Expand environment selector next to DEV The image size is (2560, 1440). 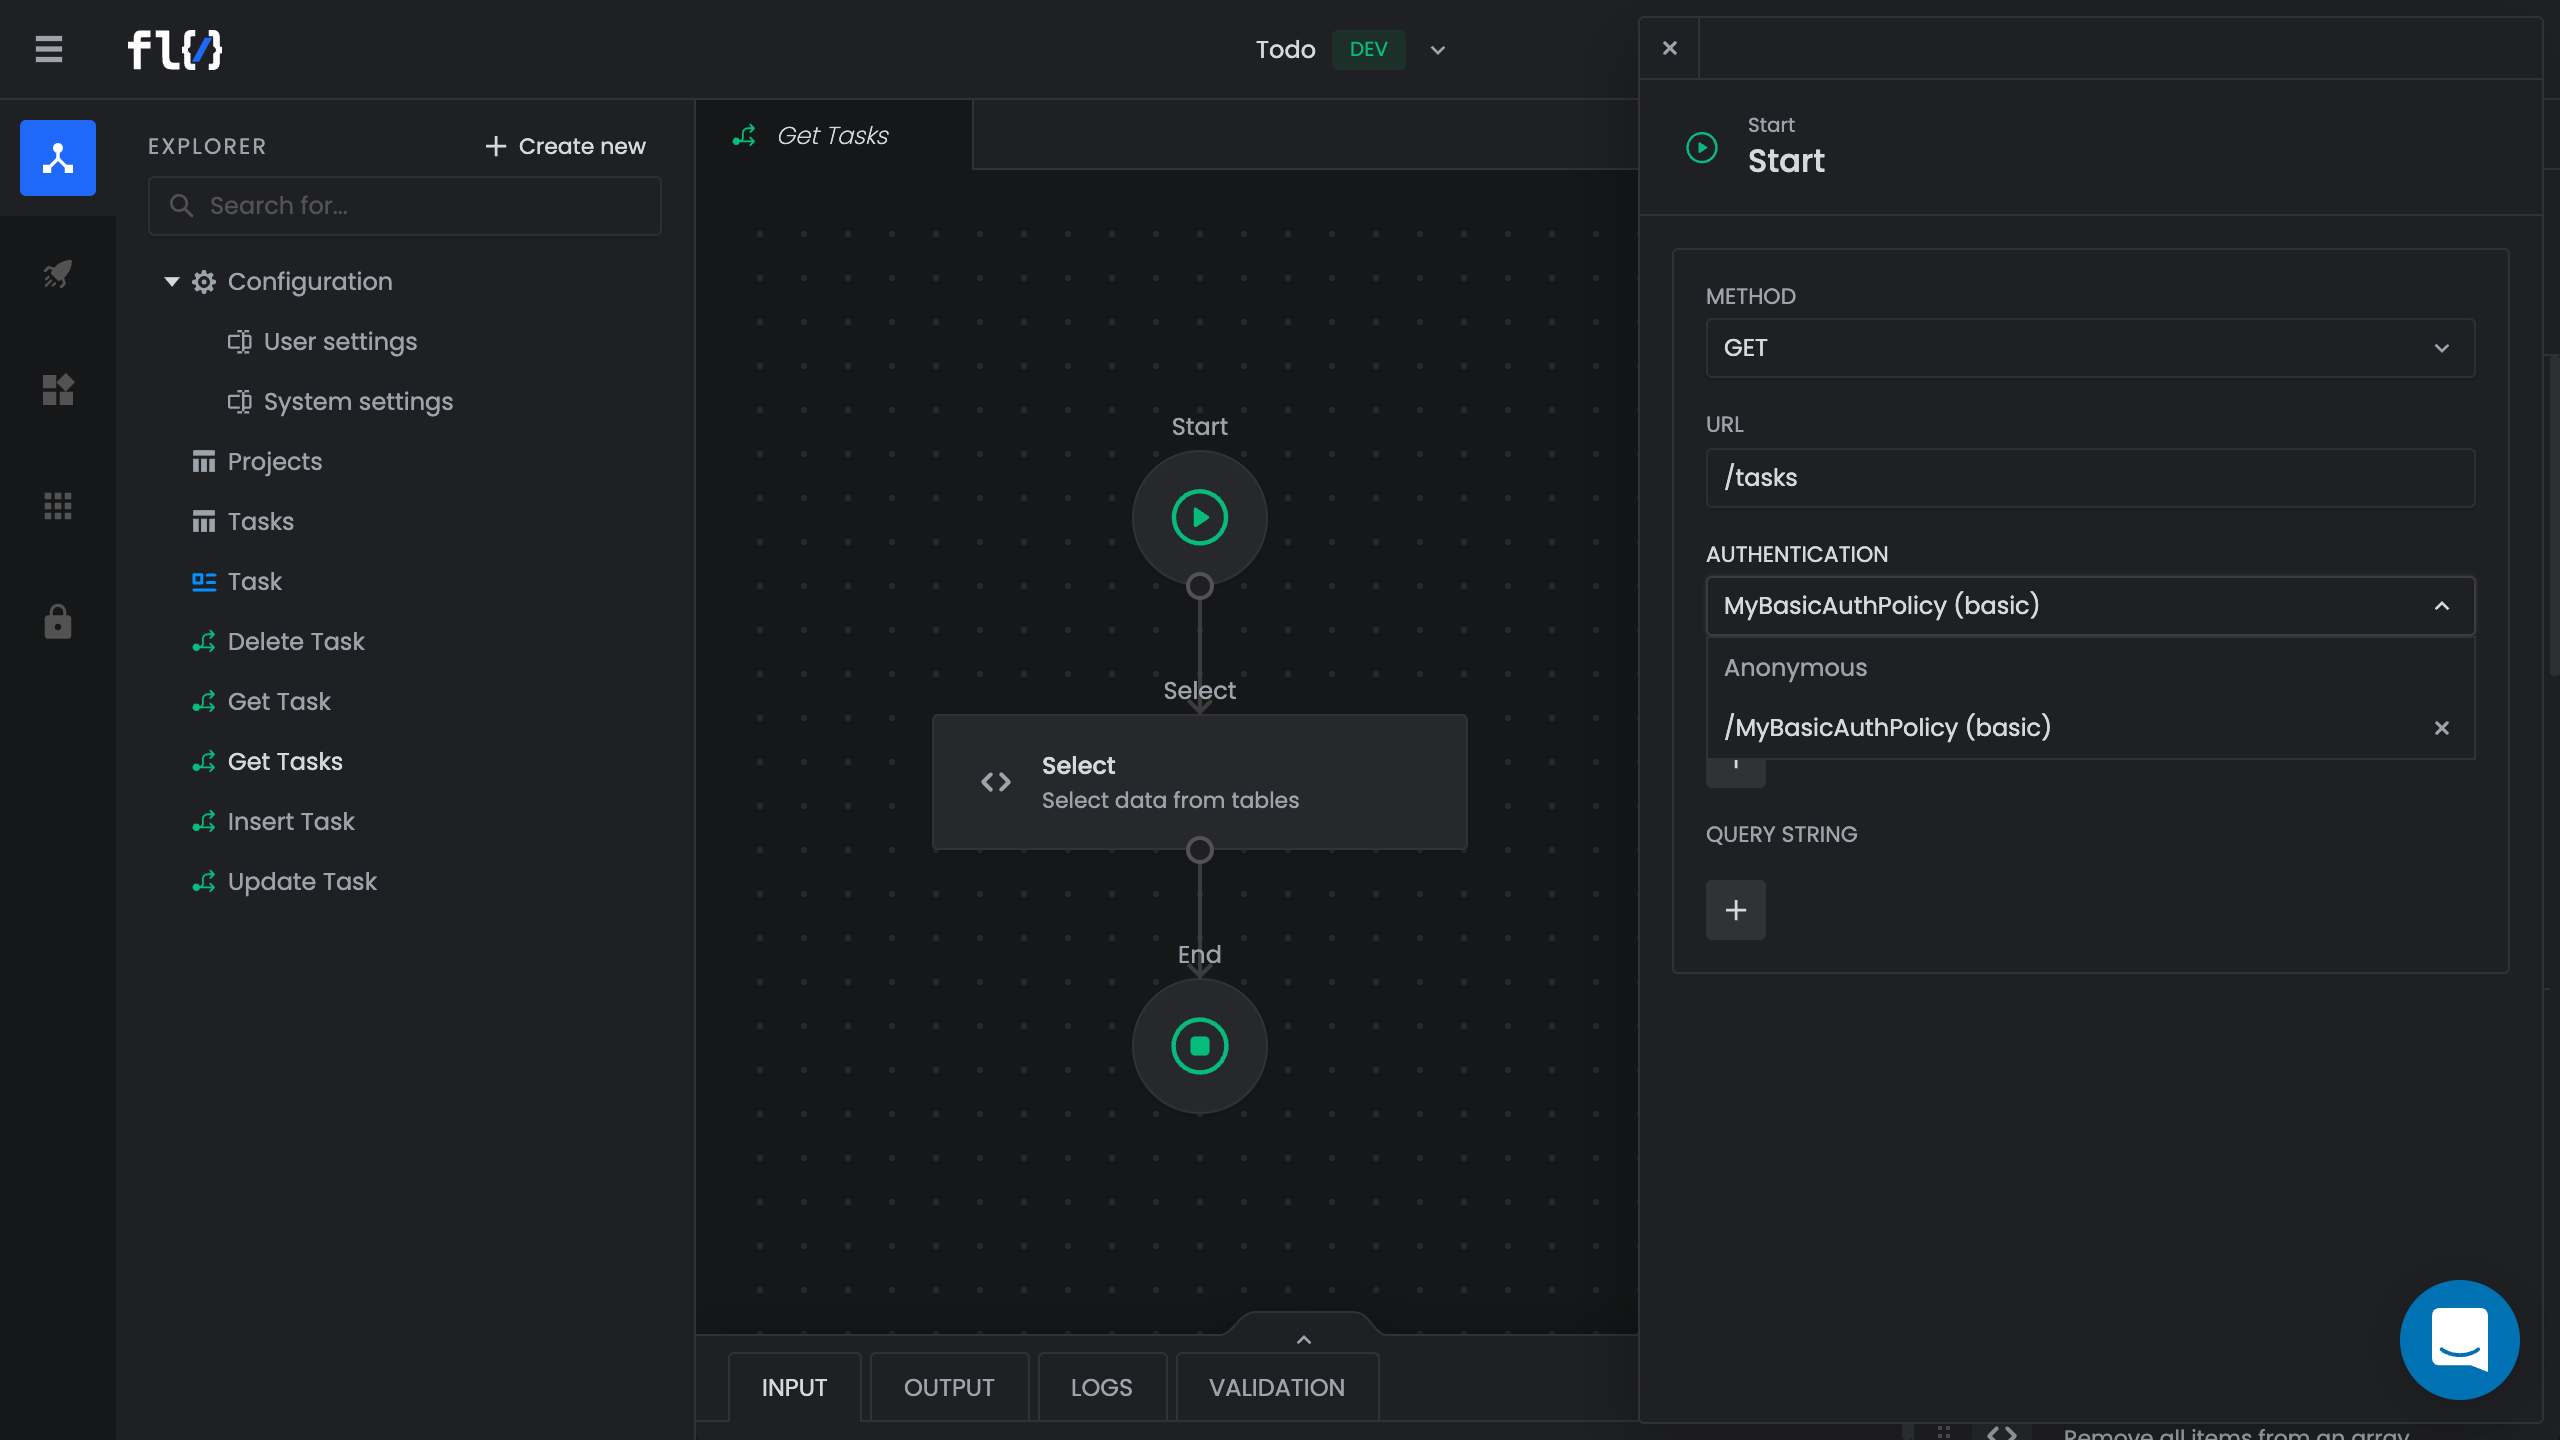pos(1437,50)
